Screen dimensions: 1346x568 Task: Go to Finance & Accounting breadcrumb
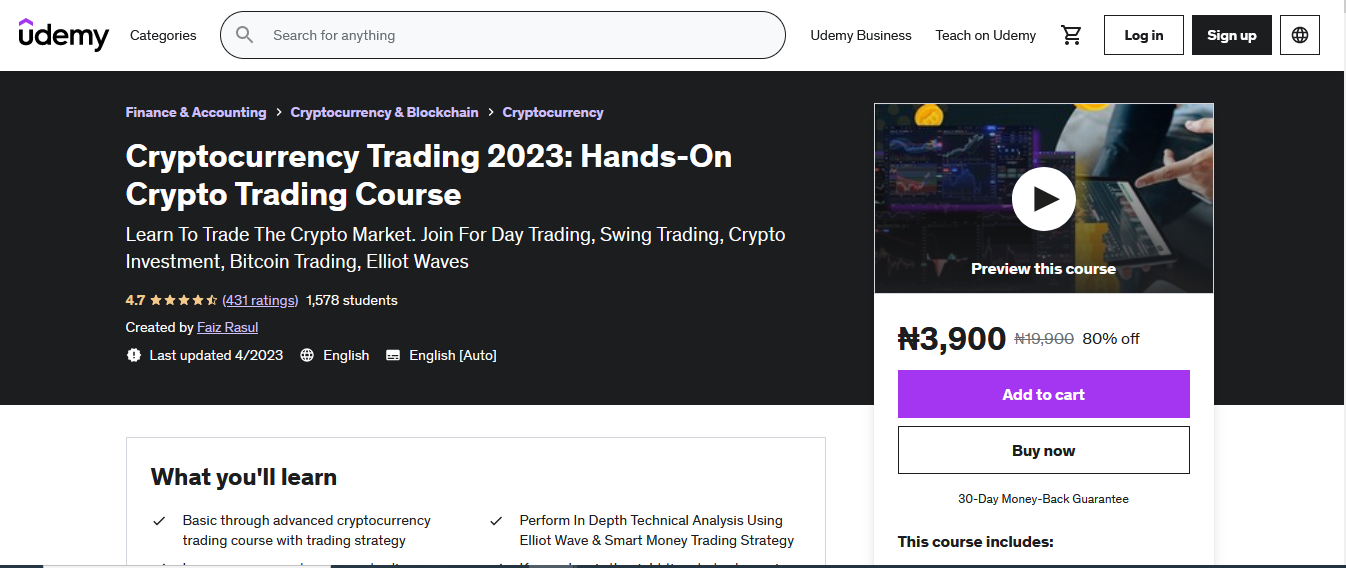click(196, 112)
